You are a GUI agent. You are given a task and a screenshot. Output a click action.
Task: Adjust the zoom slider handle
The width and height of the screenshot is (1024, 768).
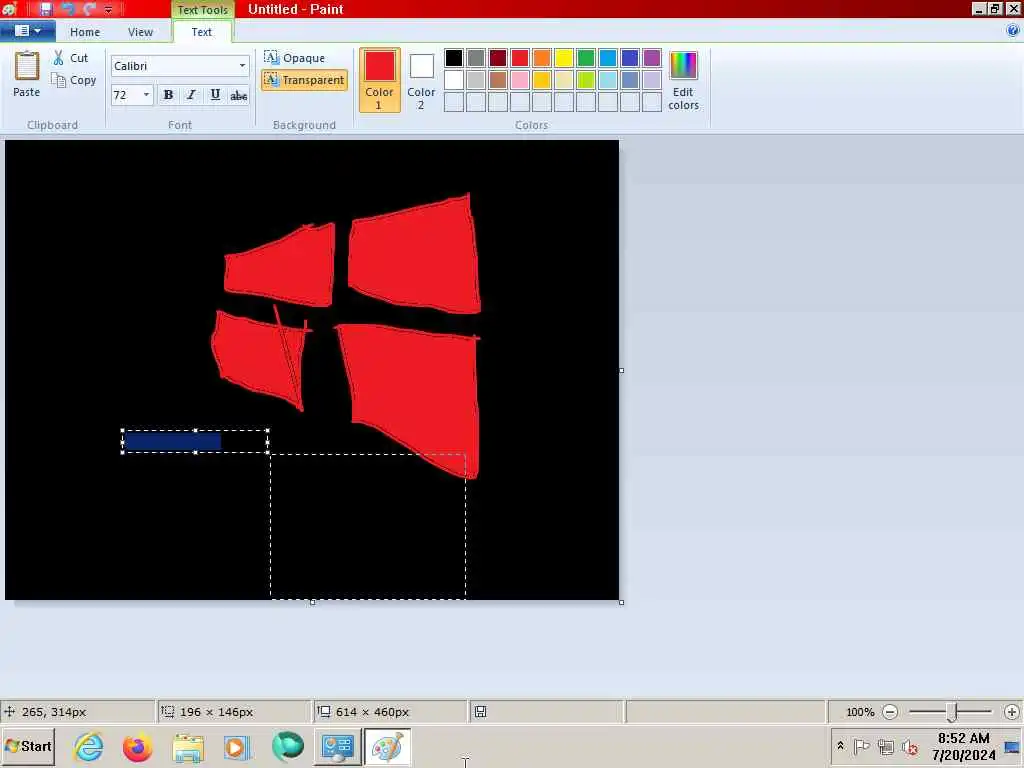point(952,712)
